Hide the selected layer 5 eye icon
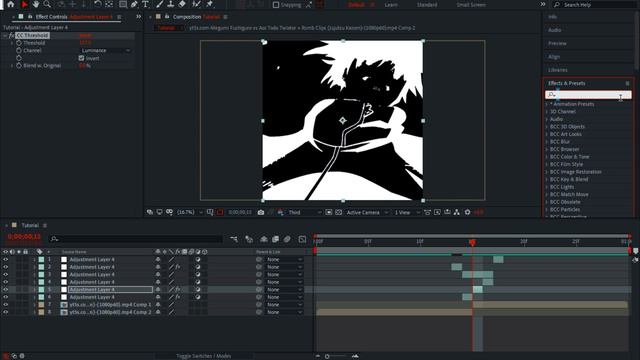This screenshot has height=360, width=640. click(x=5, y=289)
